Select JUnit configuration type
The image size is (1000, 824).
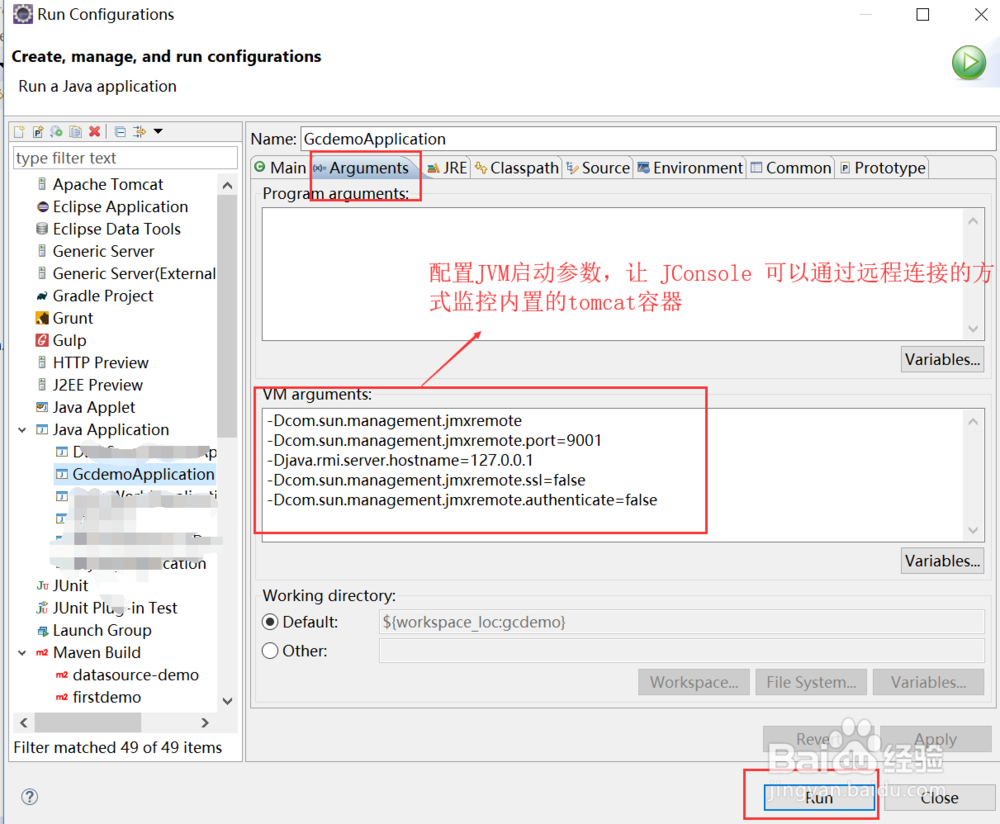pos(70,585)
